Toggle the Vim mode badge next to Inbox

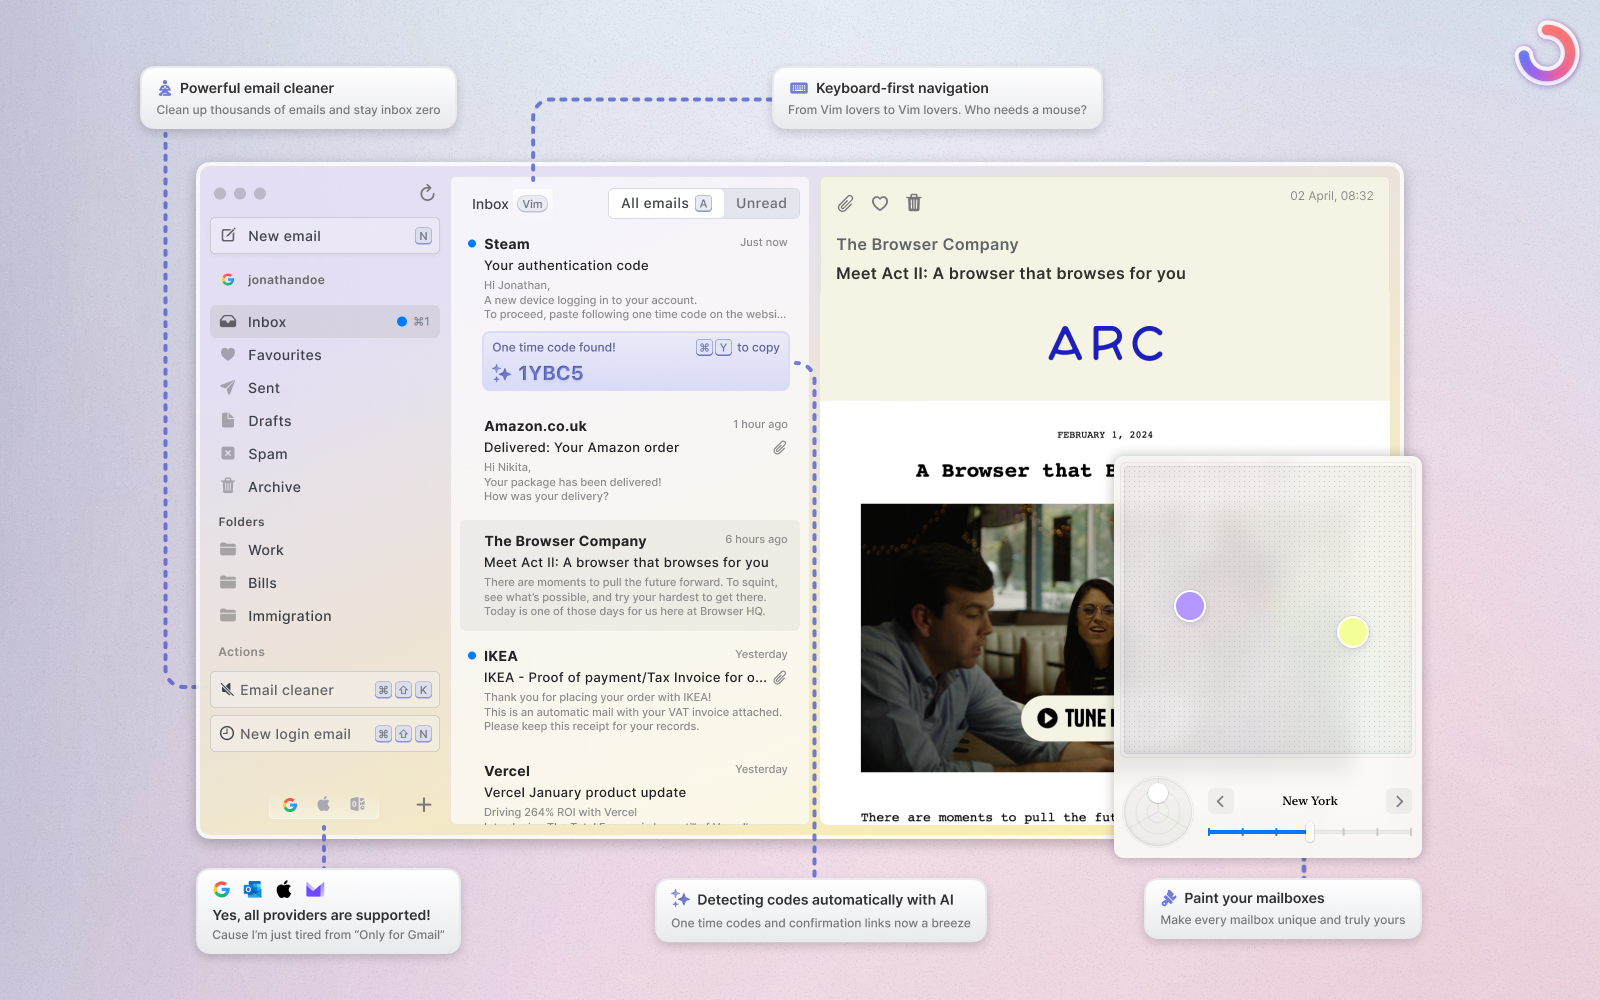pyautogui.click(x=533, y=204)
